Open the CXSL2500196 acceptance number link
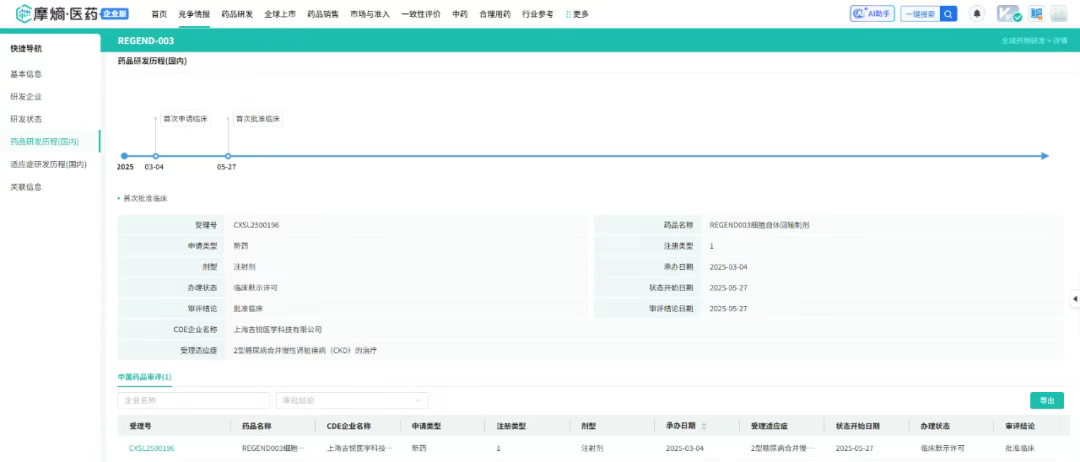 click(x=152, y=448)
